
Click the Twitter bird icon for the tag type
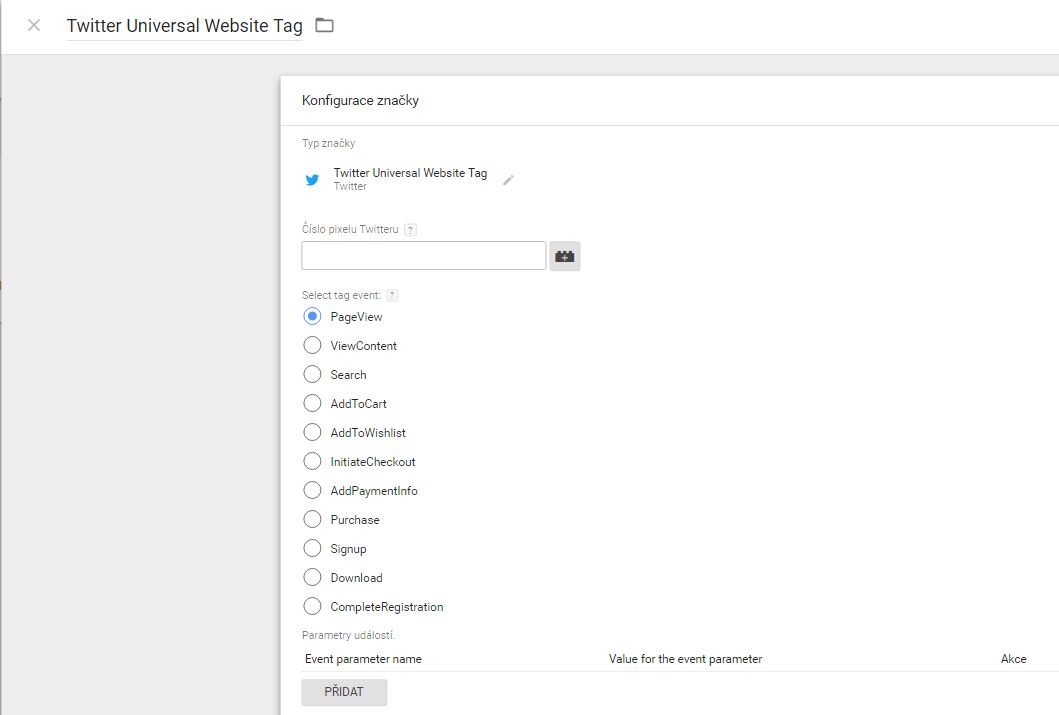pos(312,180)
